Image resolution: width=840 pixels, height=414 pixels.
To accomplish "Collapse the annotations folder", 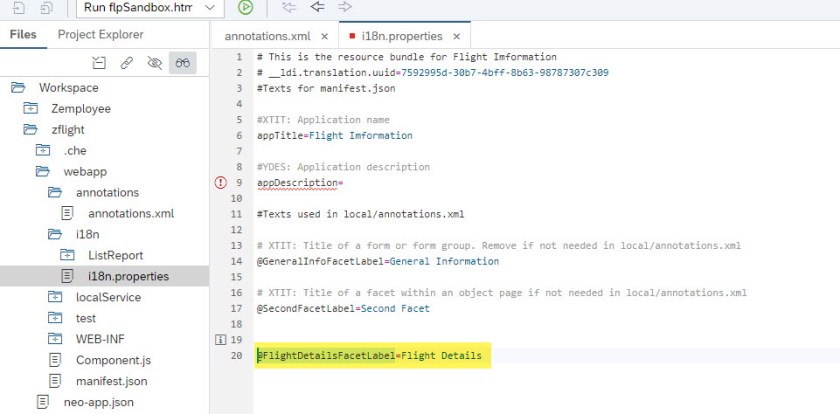I will pyautogui.click(x=55, y=192).
